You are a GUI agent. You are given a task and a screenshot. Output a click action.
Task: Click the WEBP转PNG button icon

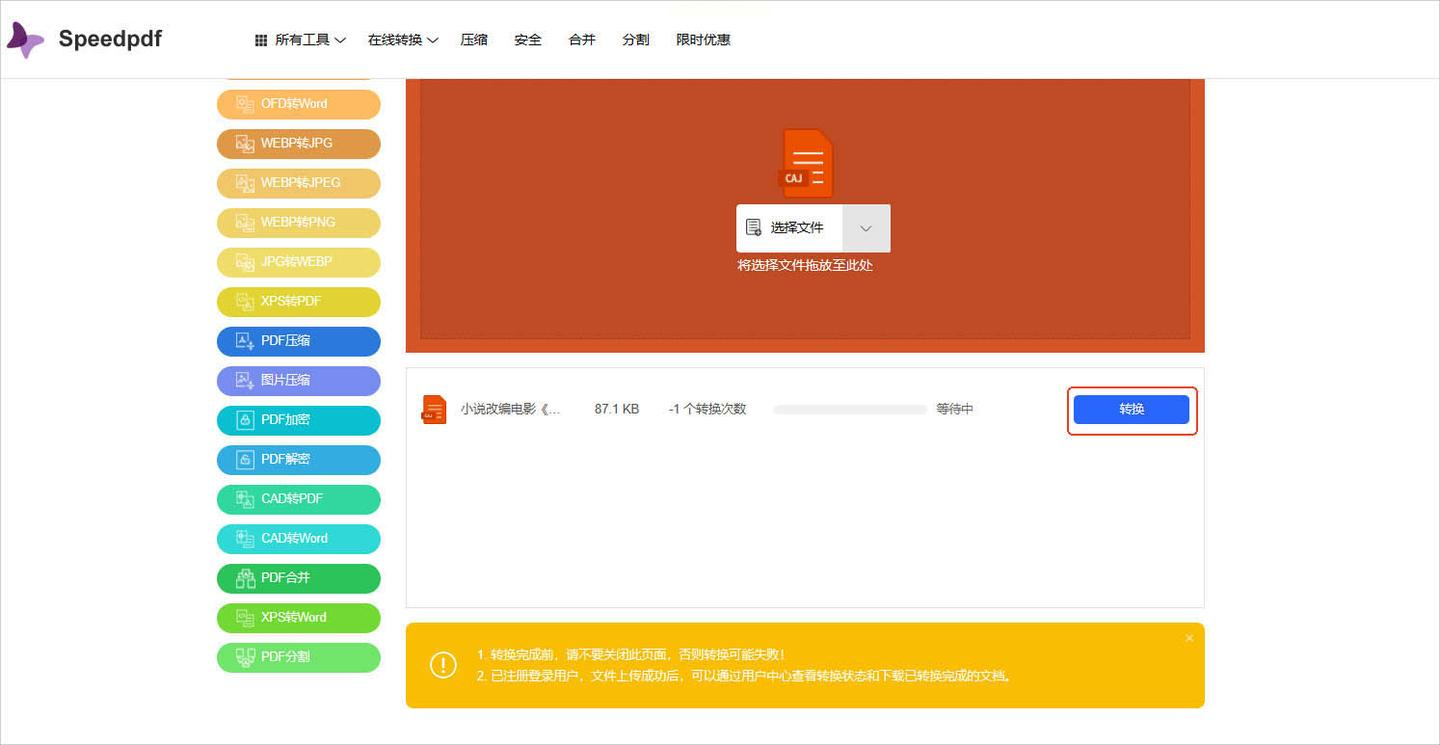[245, 222]
